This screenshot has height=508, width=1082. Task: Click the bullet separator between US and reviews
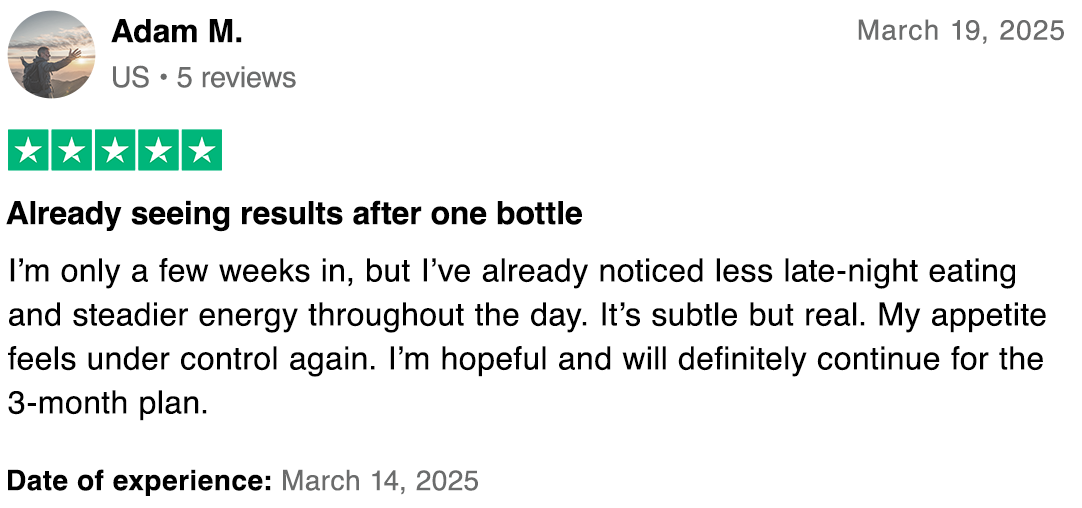point(163,78)
